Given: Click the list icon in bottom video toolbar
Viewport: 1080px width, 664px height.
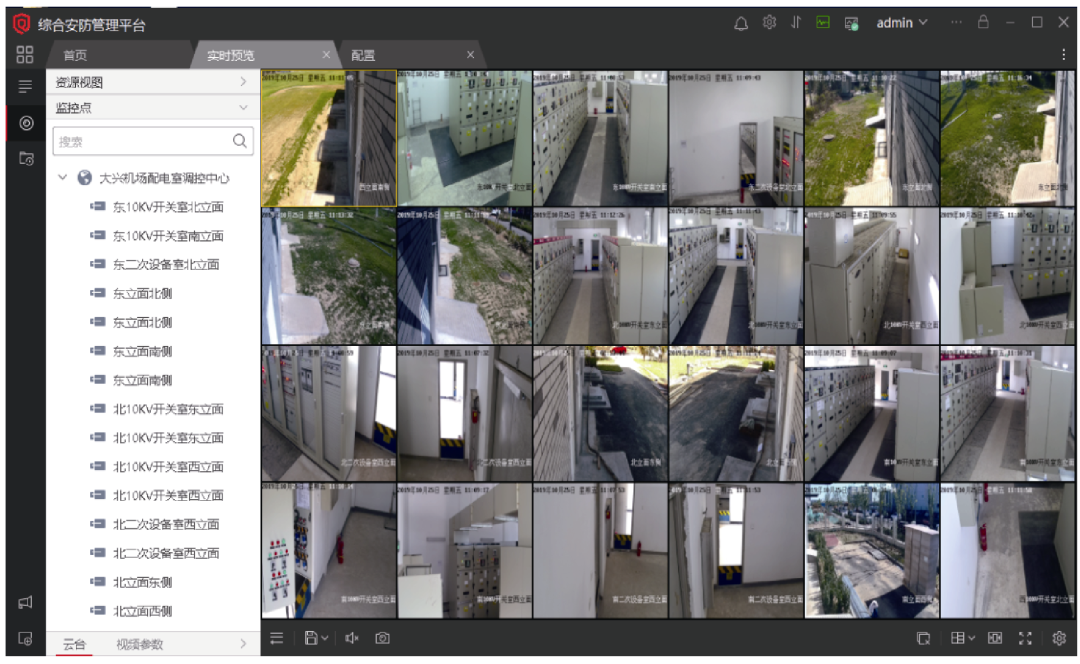Looking at the screenshot, I should click(x=277, y=639).
